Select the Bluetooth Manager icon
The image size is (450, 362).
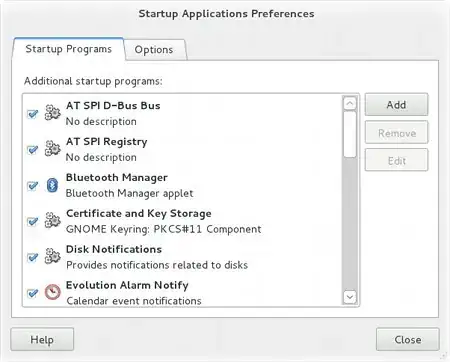pyautogui.click(x=52, y=185)
